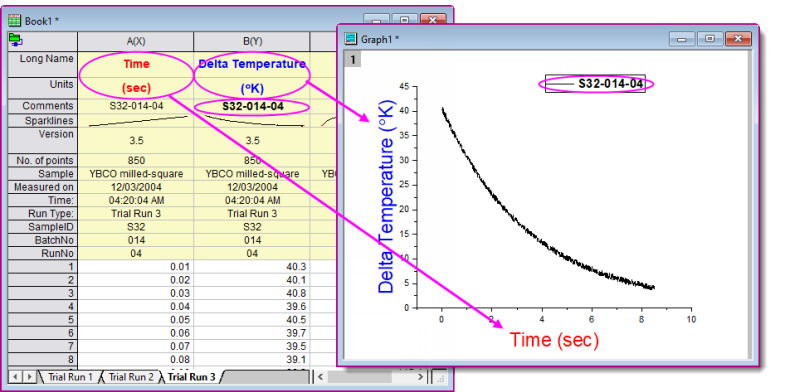Screen dimensions: 799x392
Task: Select column B(Y) header
Action: pos(252,41)
